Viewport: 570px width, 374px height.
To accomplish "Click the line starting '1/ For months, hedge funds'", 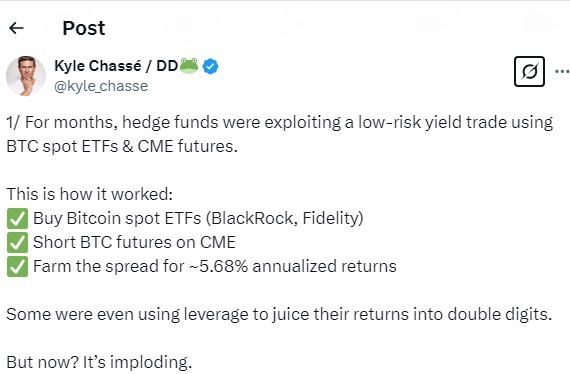I will [280, 122].
